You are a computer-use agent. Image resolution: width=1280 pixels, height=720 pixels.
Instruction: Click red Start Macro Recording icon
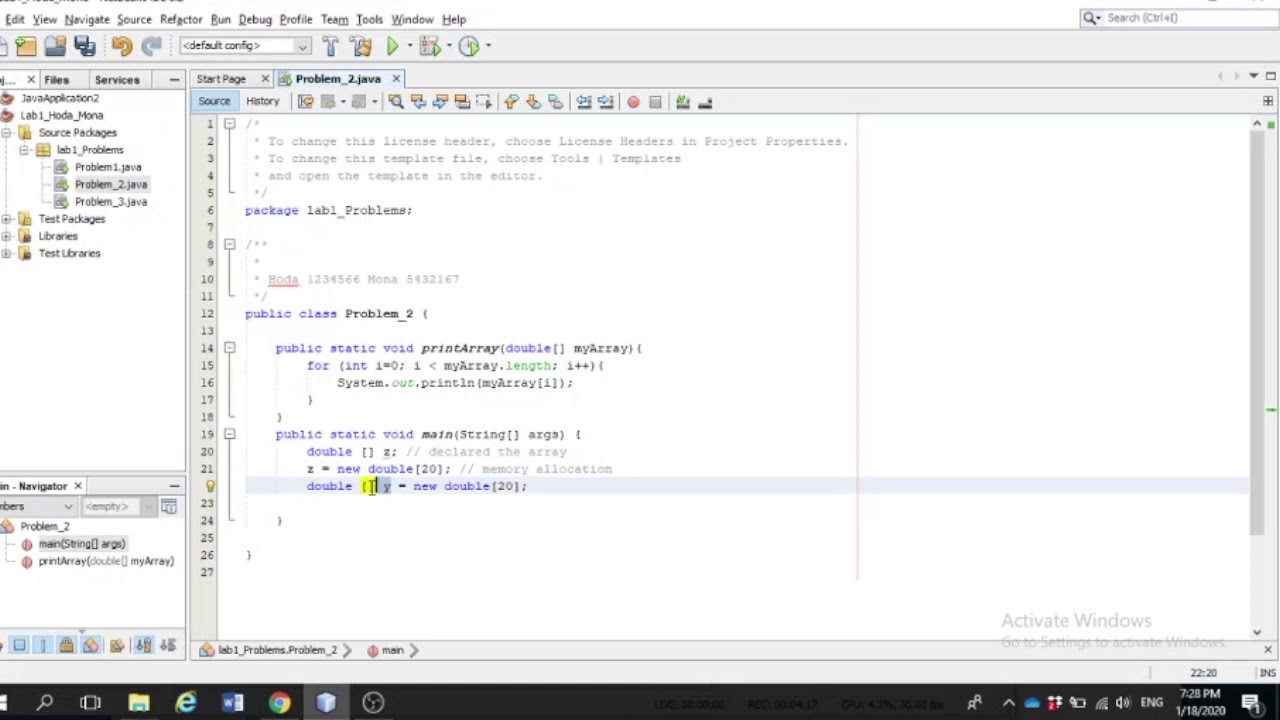(x=633, y=102)
